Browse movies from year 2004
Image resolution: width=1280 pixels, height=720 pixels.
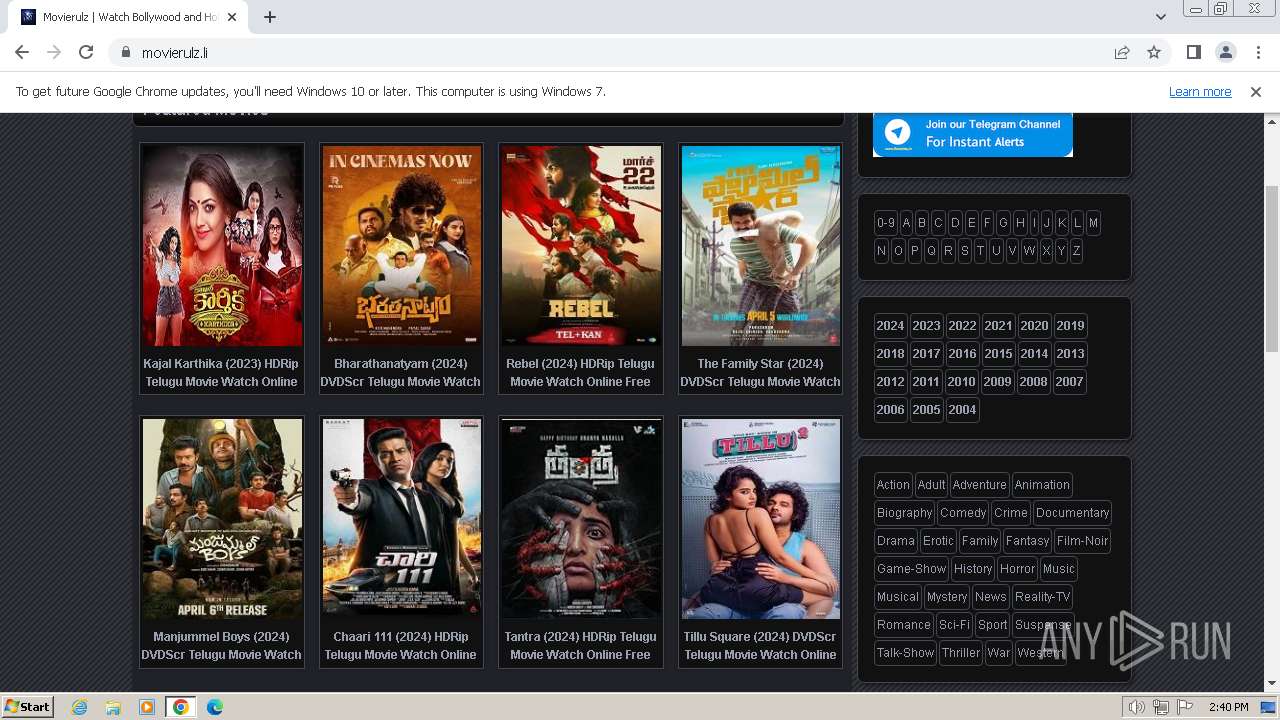[962, 410]
